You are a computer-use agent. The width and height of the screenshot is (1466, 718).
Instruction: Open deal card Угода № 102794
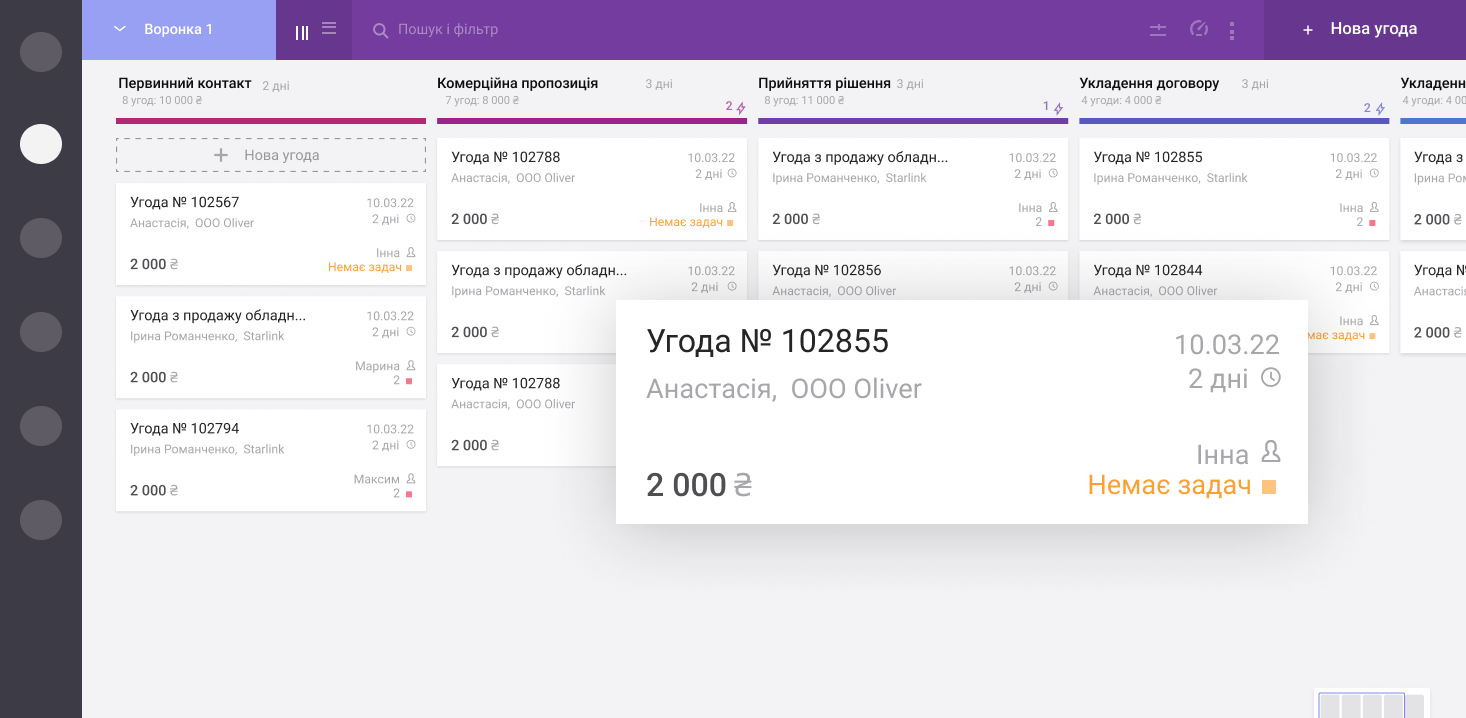[x=271, y=460]
